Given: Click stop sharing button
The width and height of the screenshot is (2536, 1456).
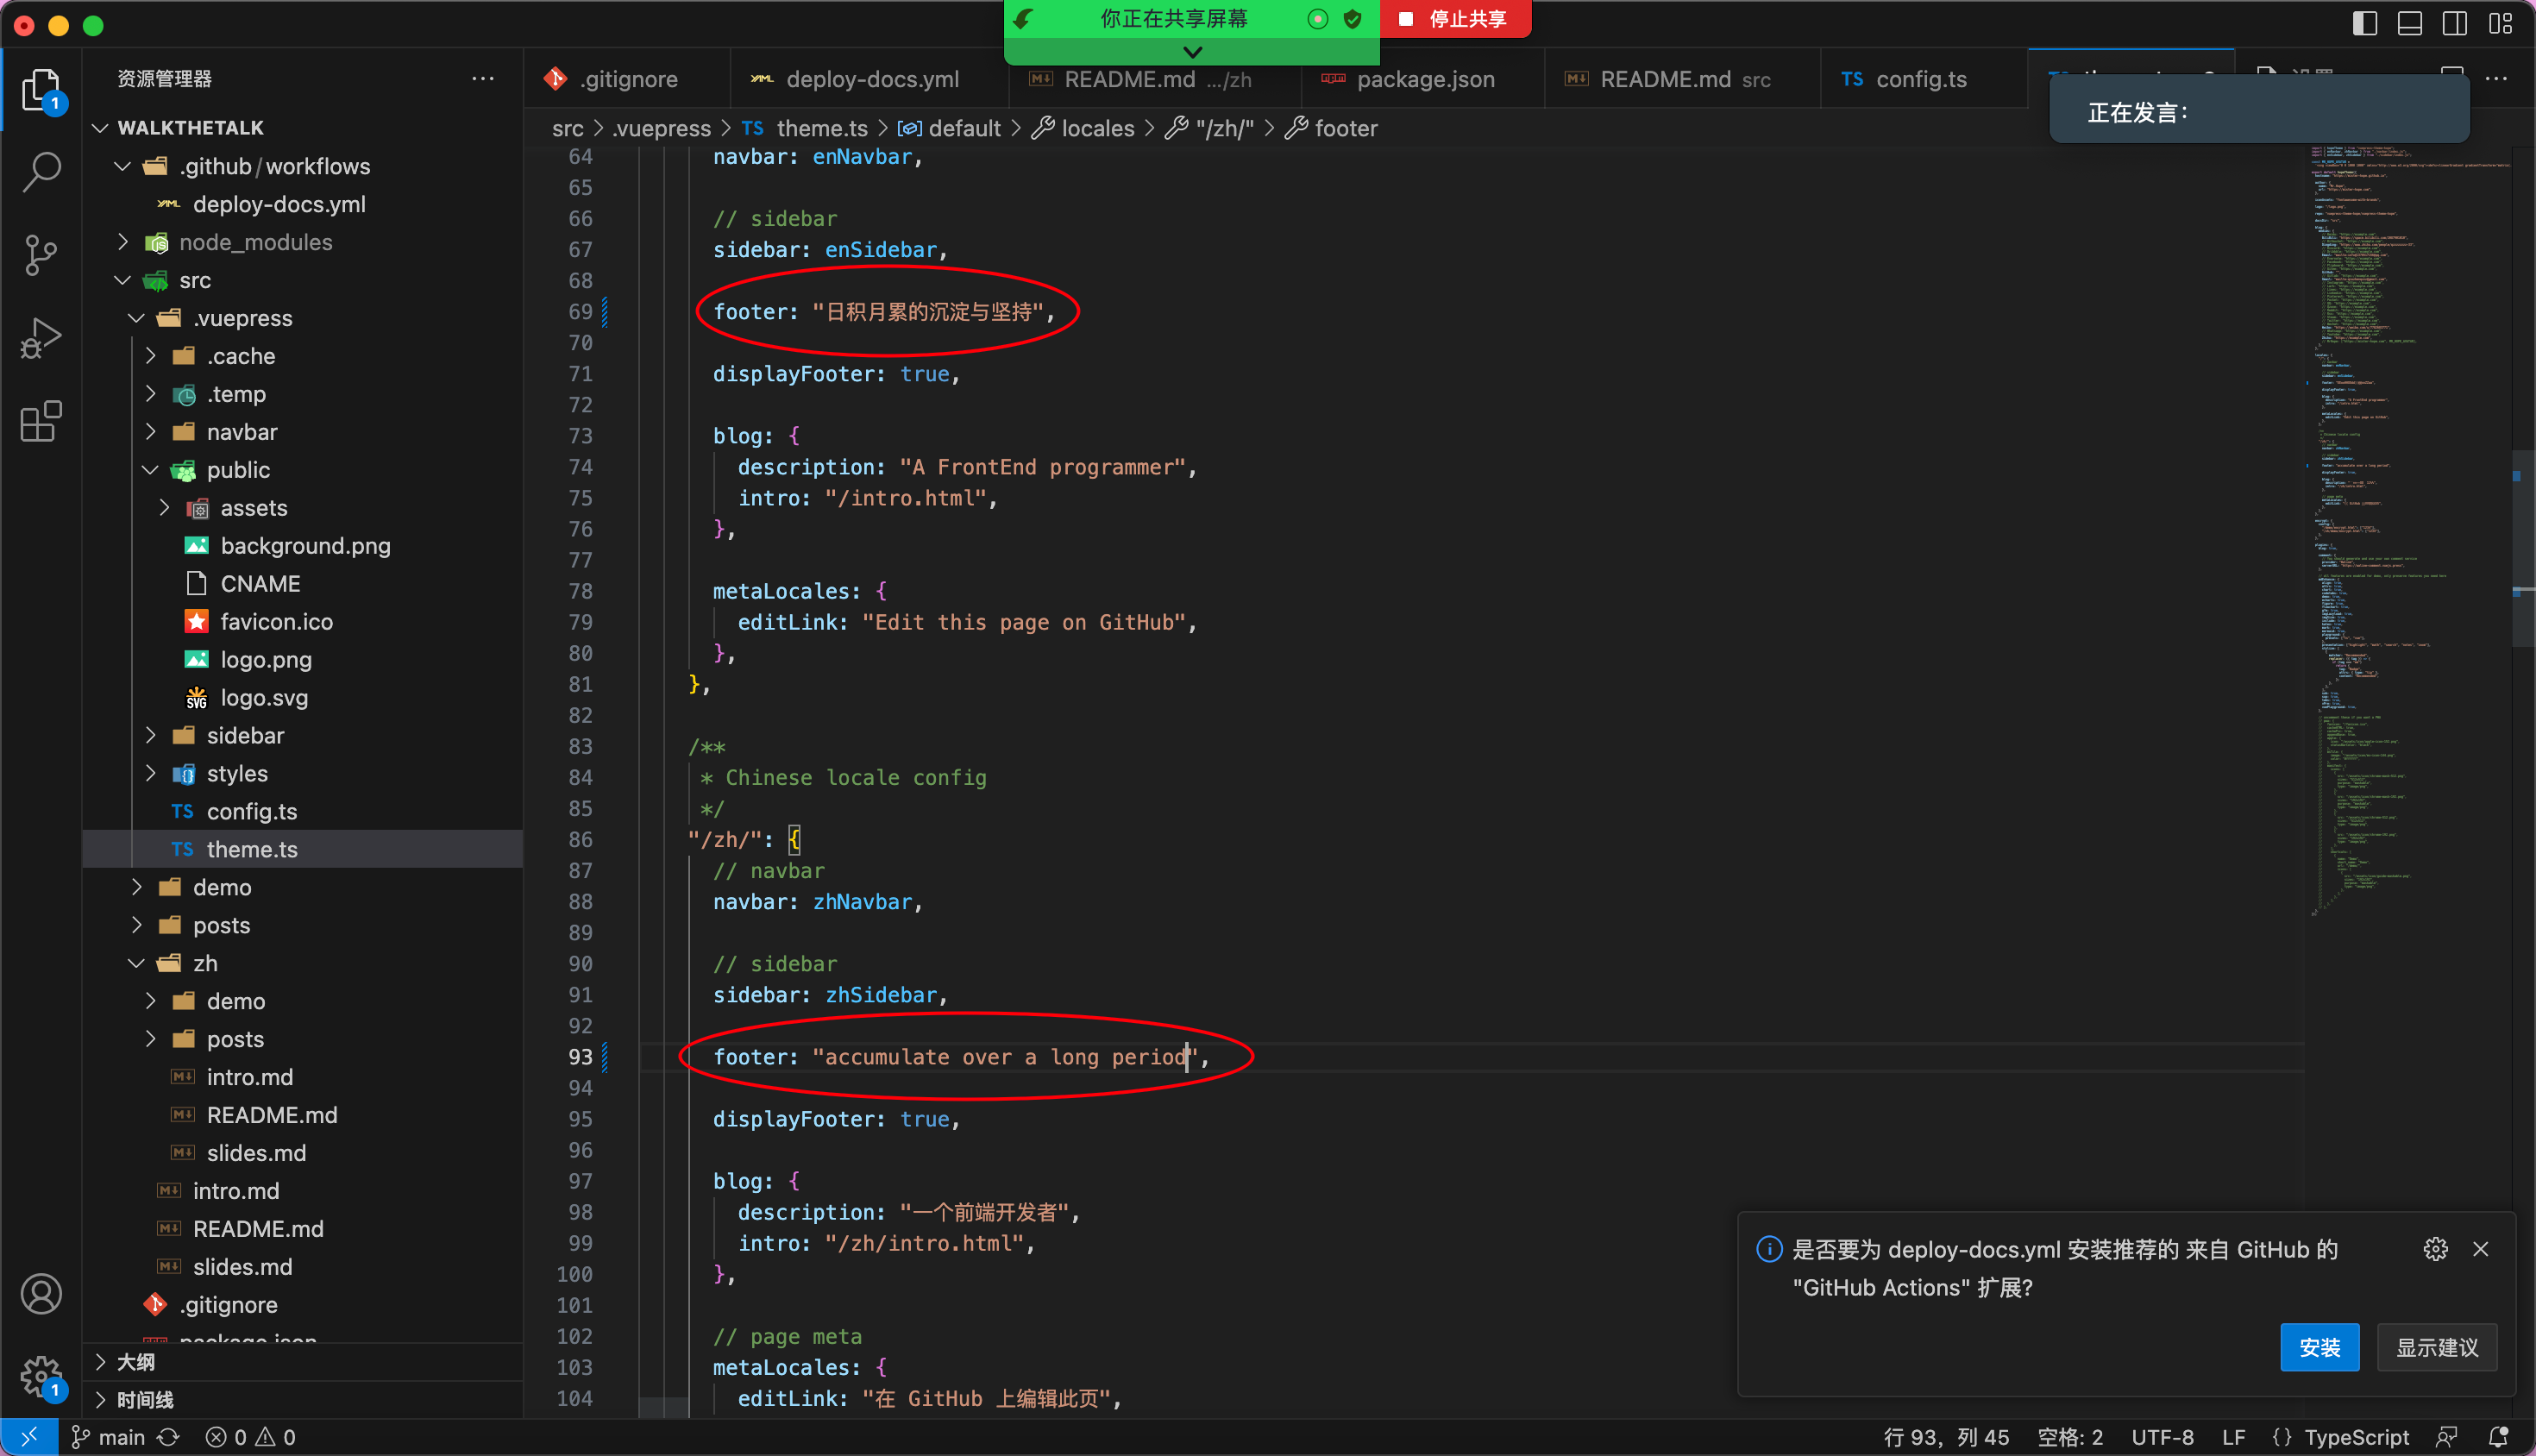Looking at the screenshot, I should click(x=1455, y=19).
